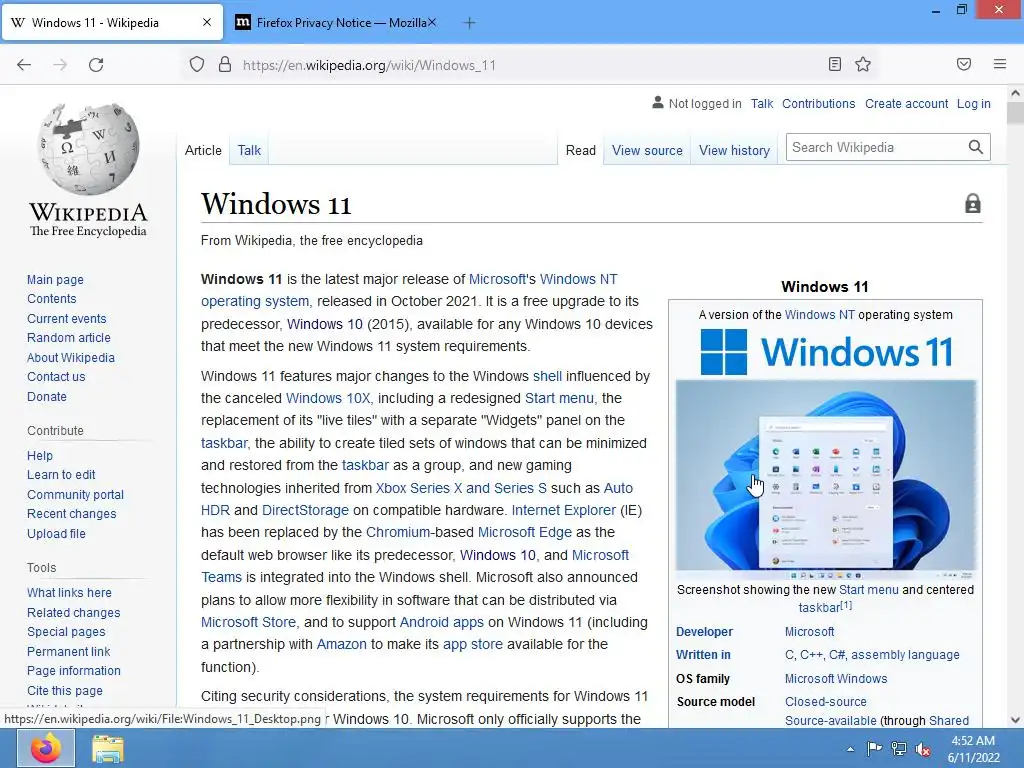
Task: Open the Contributions link
Action: (x=818, y=103)
